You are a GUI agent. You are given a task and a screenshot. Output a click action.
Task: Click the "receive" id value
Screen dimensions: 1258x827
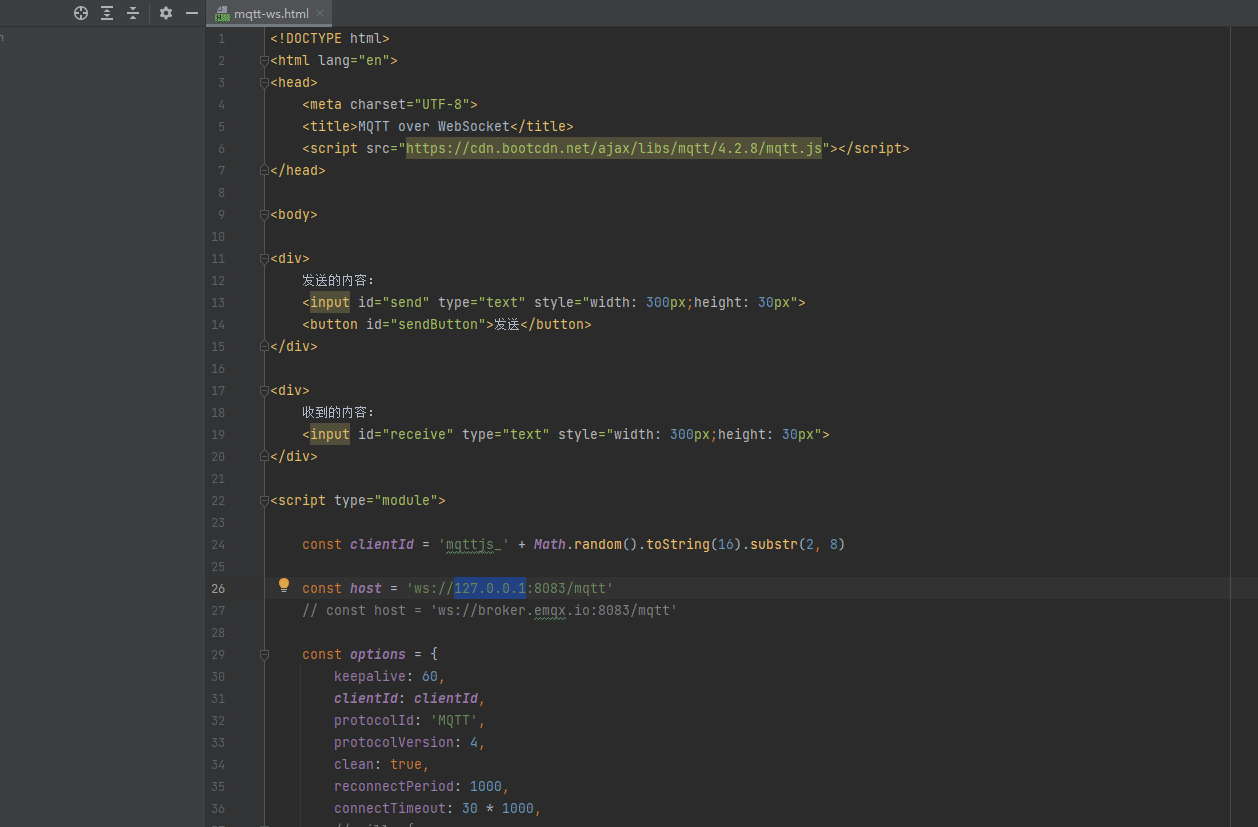click(418, 434)
